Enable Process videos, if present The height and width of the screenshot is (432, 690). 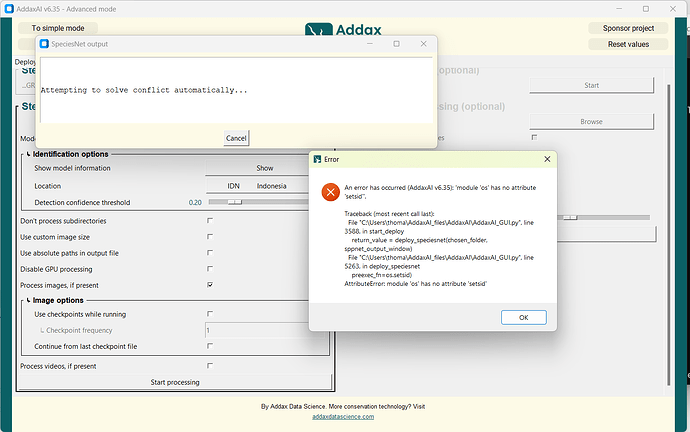(210, 366)
